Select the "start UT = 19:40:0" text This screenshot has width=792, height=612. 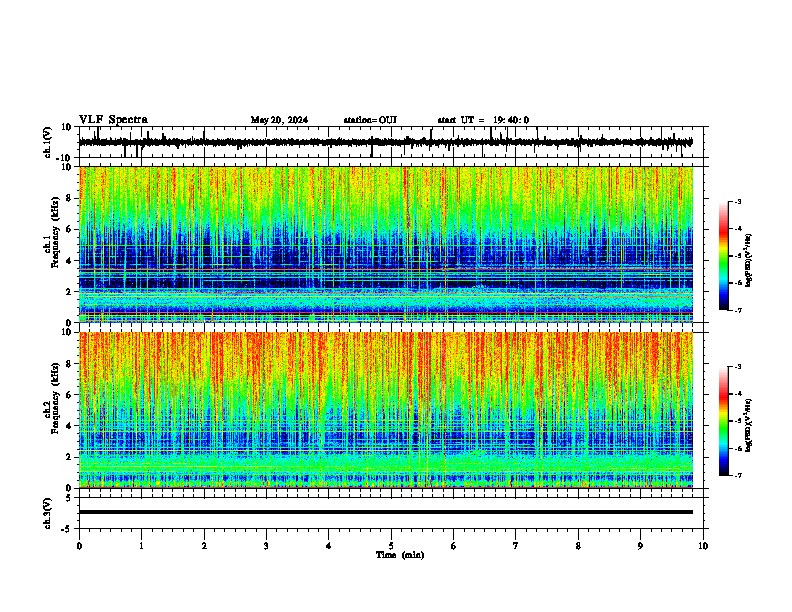(x=483, y=120)
